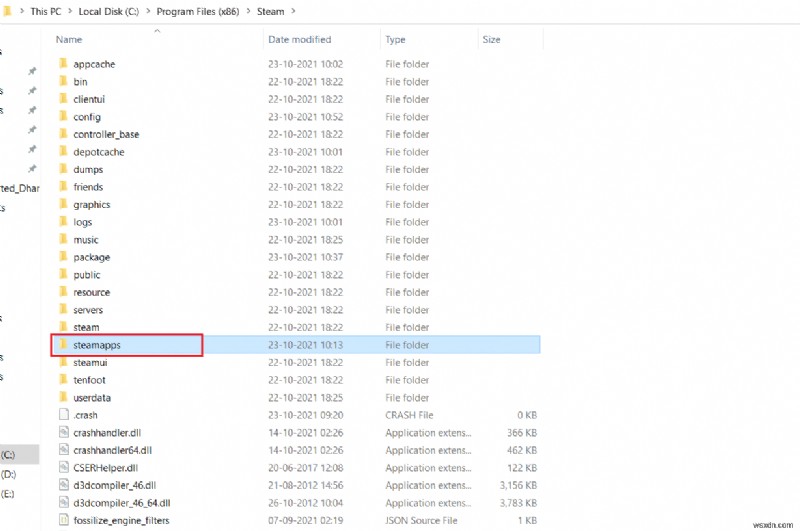
Task: Select the tenfoot folder icon
Action: tap(63, 380)
